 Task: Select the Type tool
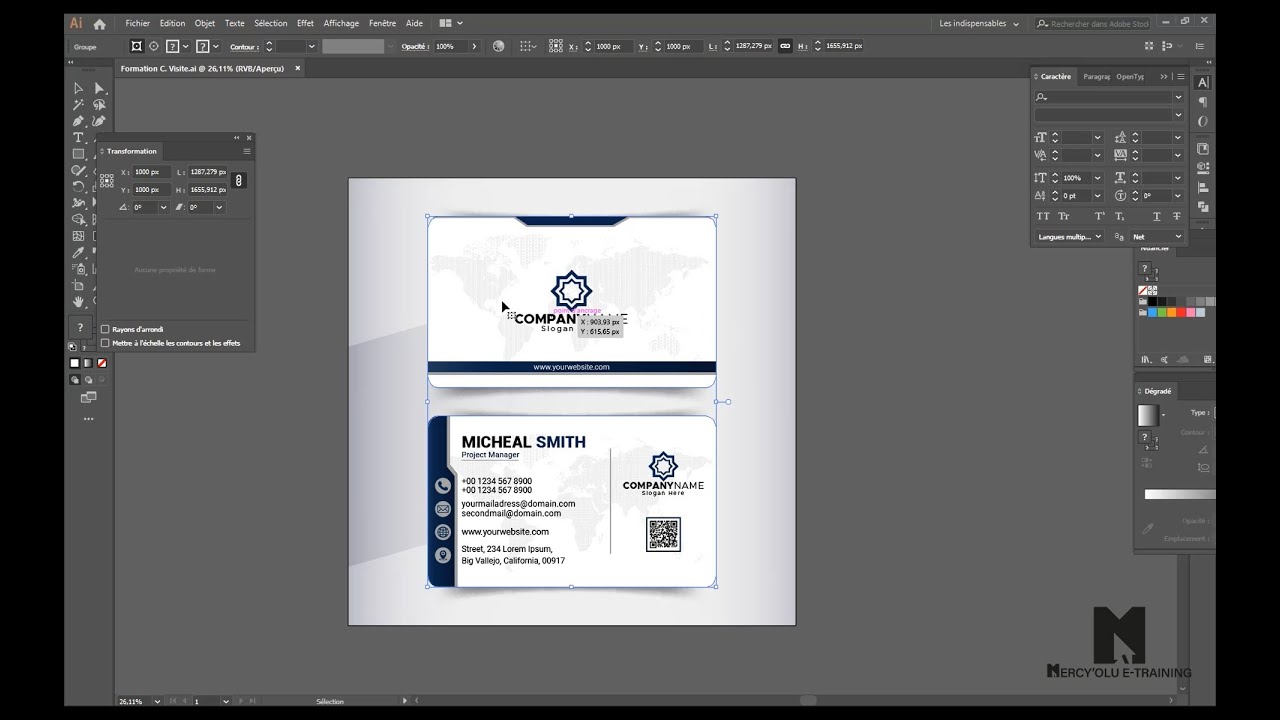pos(78,137)
